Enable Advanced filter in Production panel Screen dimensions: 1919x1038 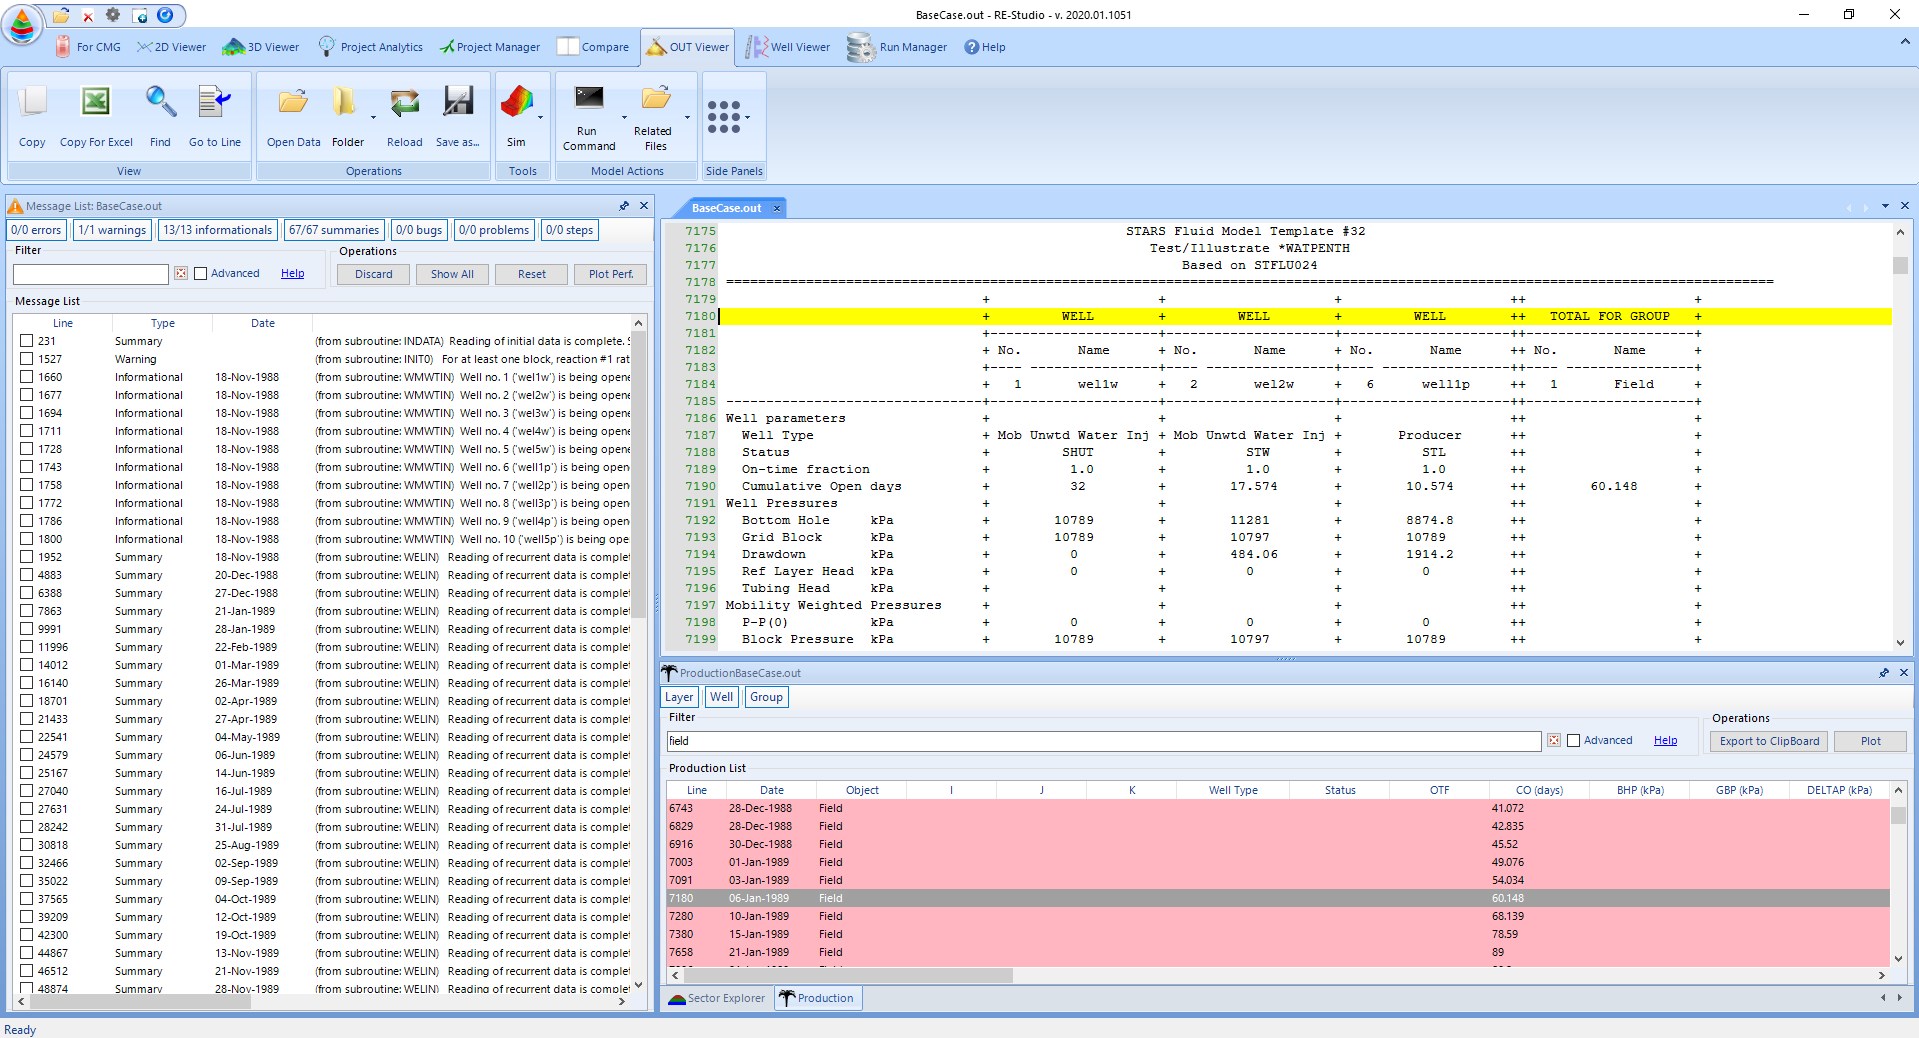[1574, 740]
